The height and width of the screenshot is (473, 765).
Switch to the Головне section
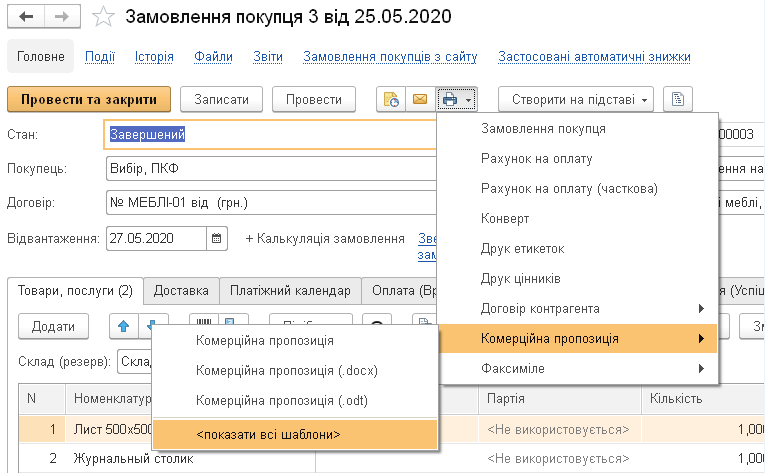(40, 57)
